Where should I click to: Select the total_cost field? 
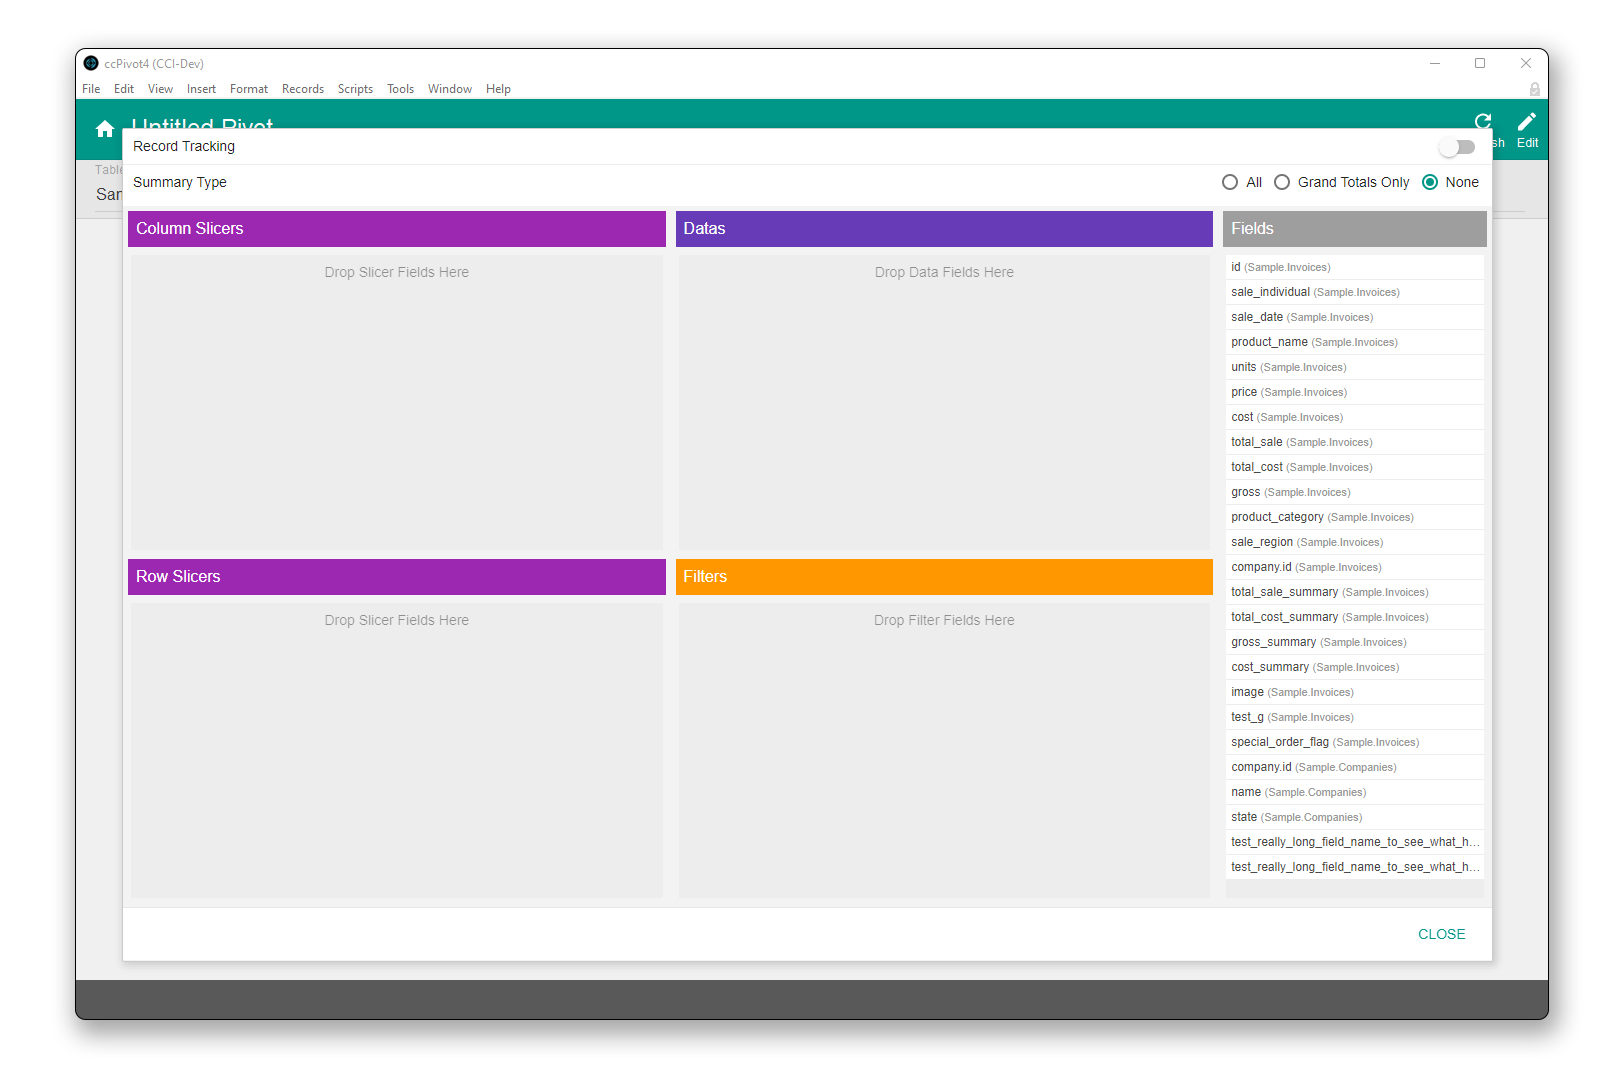click(1354, 467)
